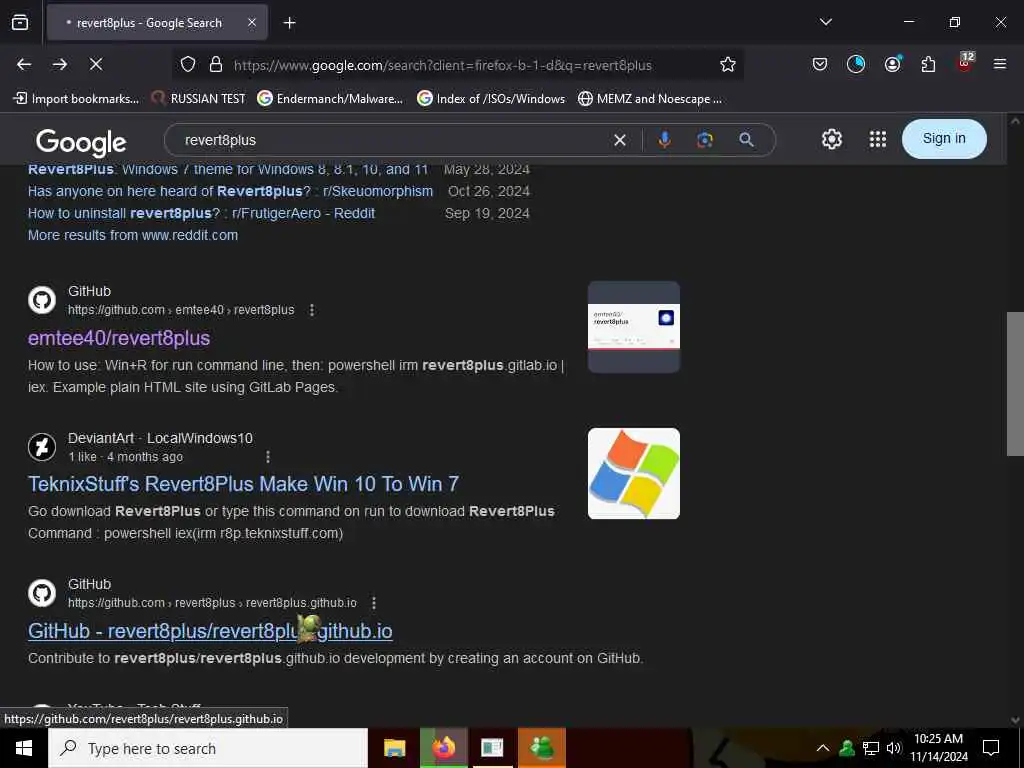Screen dimensions: 1024x768
Task: Open File Explorer from the taskbar
Action: click(x=394, y=748)
